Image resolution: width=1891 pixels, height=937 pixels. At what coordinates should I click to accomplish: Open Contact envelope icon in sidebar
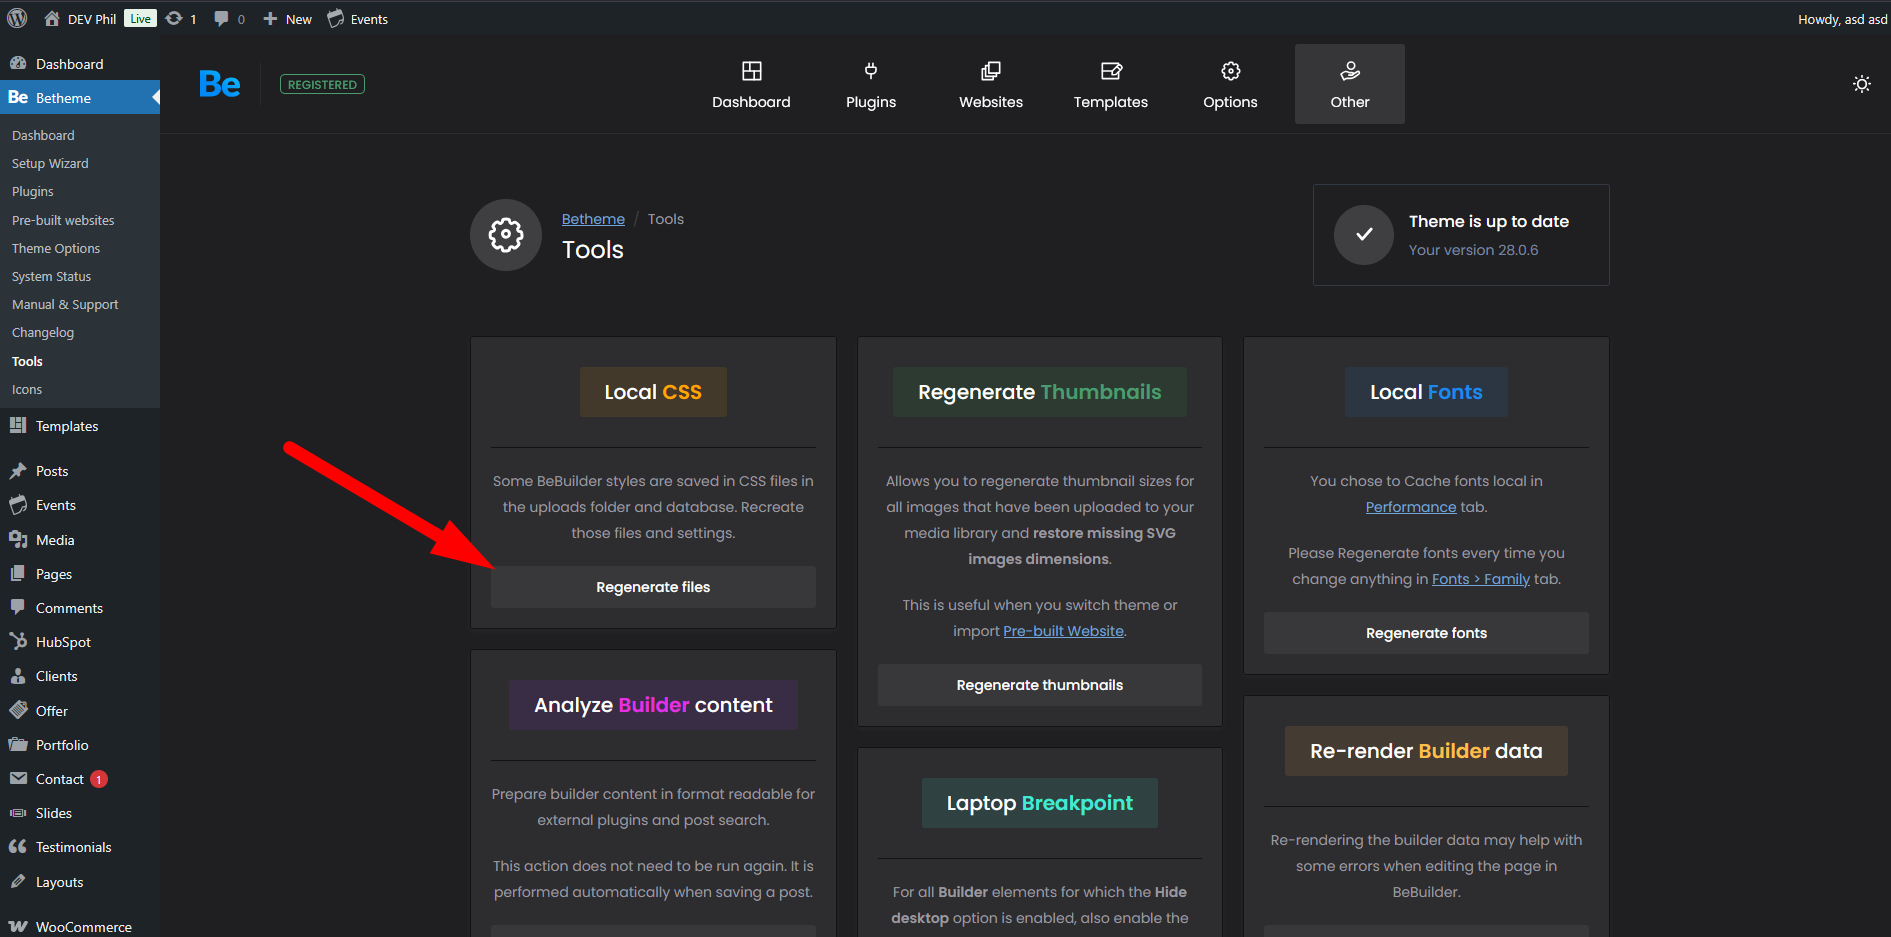pyautogui.click(x=17, y=778)
